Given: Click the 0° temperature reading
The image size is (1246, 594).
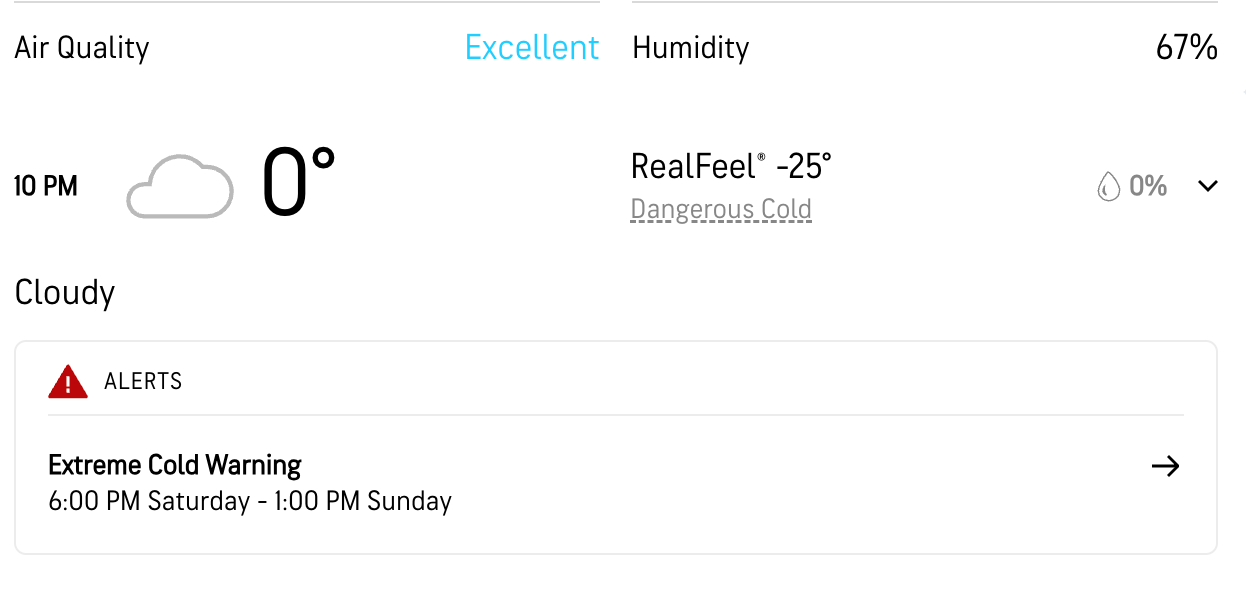Looking at the screenshot, I should coord(298,183).
